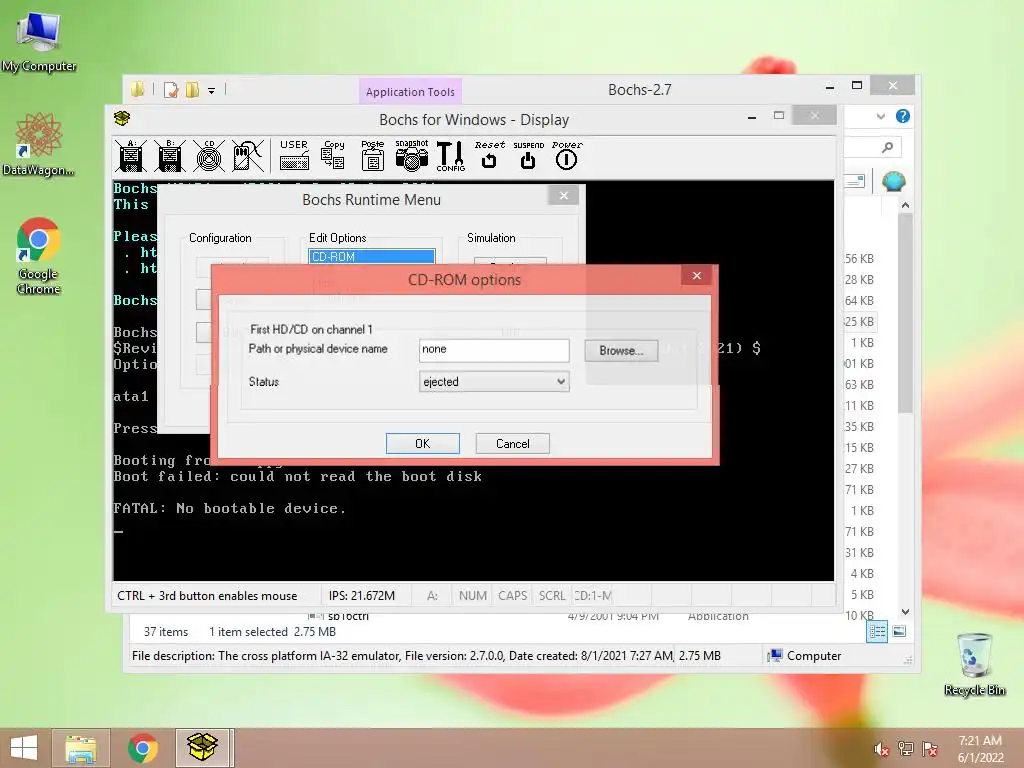
Task: Click Computer in Explorer status bar
Action: click(x=805, y=656)
